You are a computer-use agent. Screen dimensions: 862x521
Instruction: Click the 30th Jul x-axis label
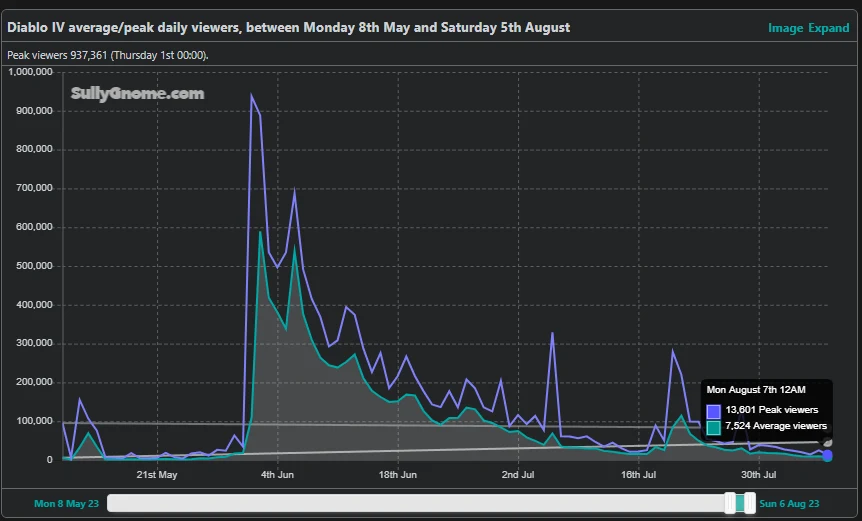pyautogui.click(x=758, y=475)
